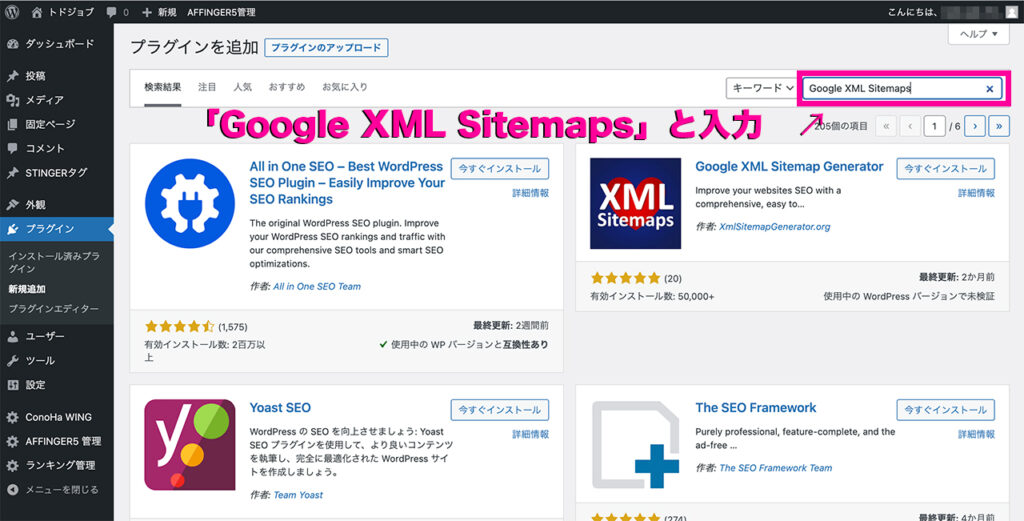Open 設定 settings menu
The height and width of the screenshot is (521, 1024).
click(x=57, y=385)
